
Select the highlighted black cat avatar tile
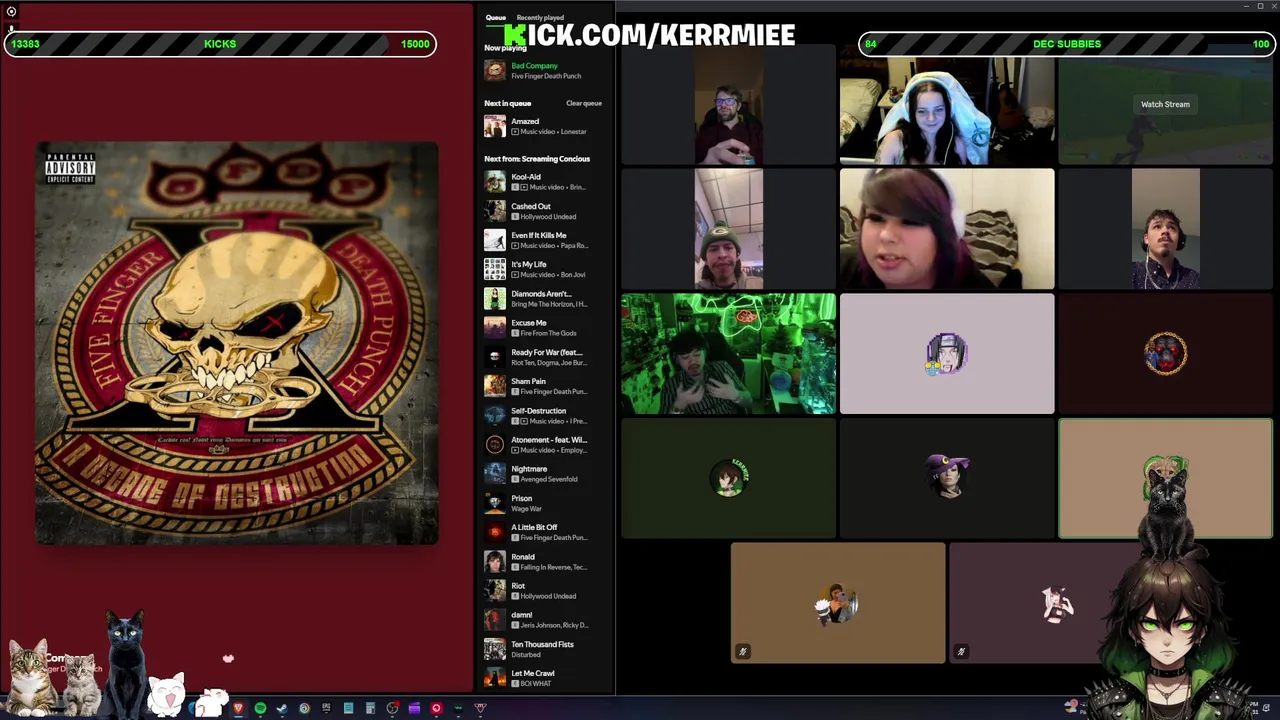click(x=1165, y=479)
